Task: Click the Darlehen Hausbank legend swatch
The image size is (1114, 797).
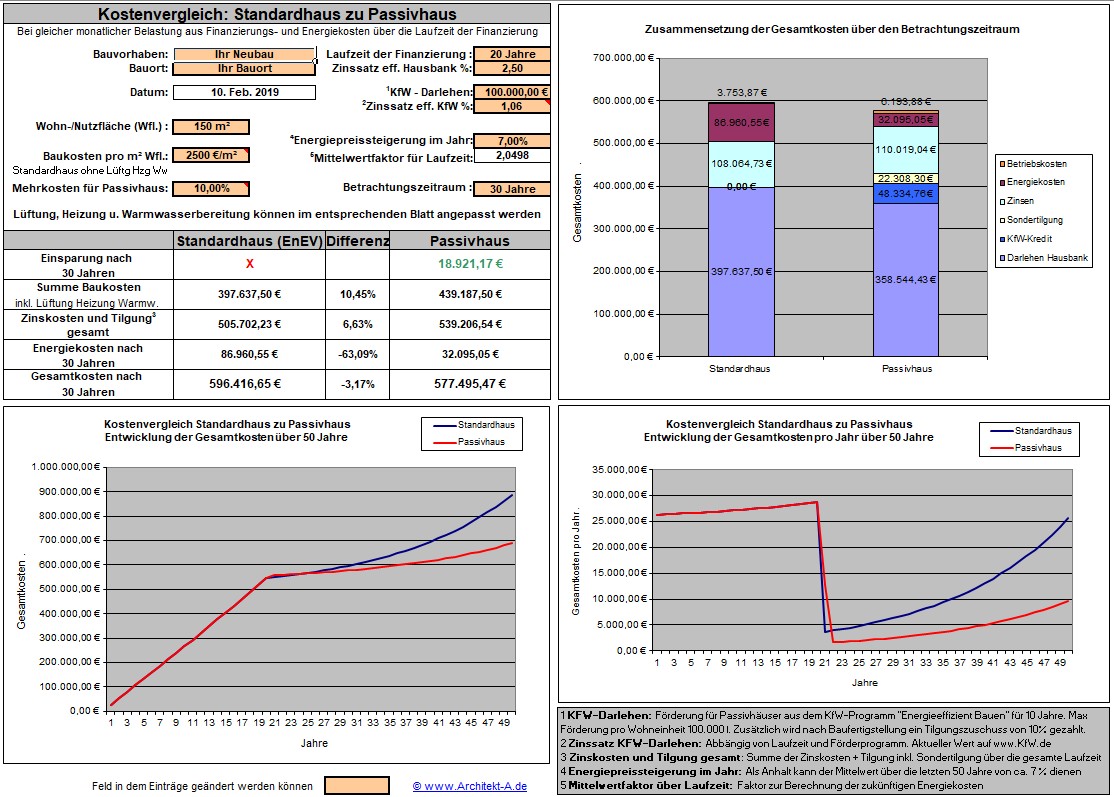Action: pyautogui.click(x=1002, y=258)
